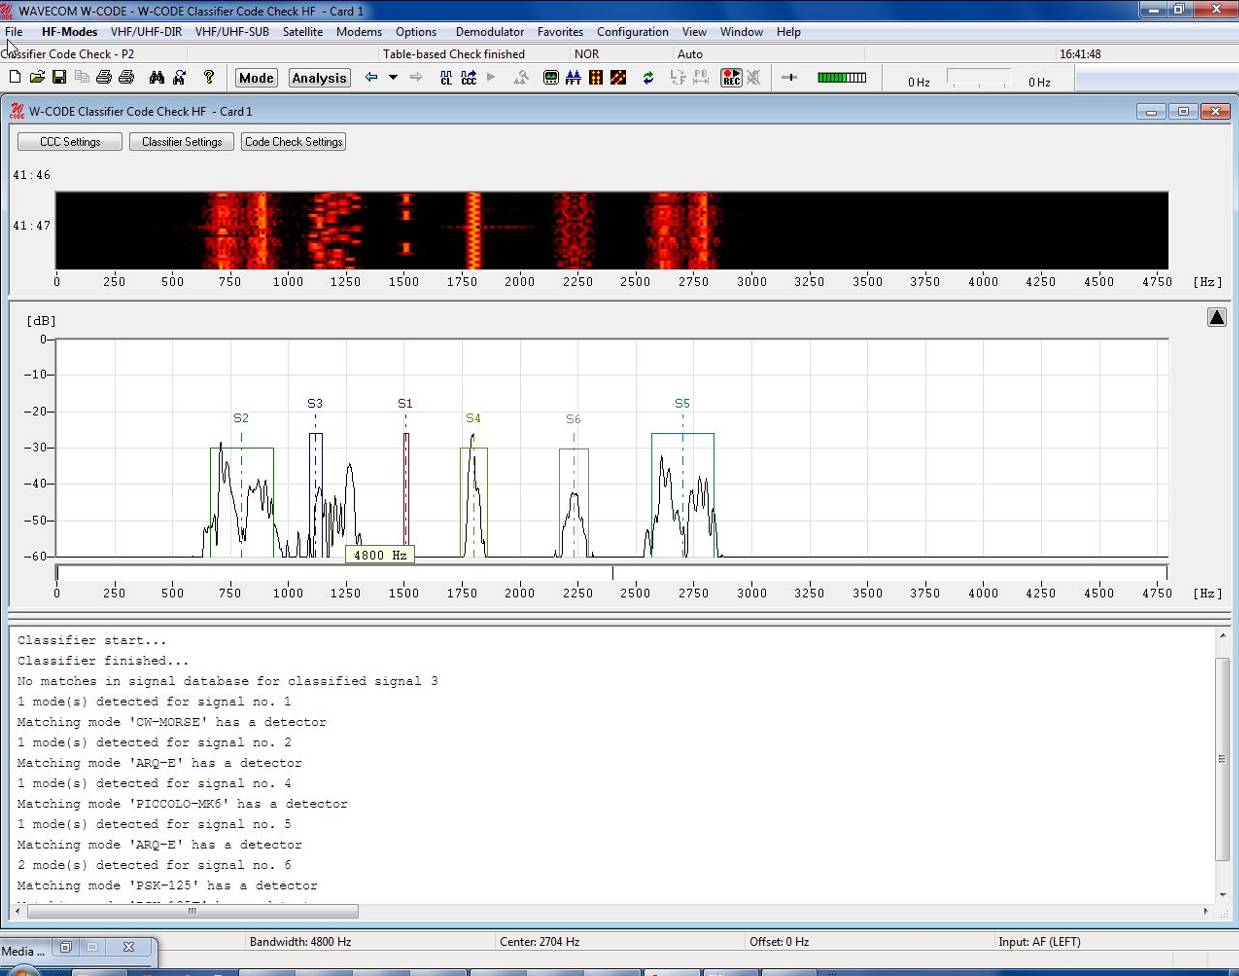Click the black triangle button on spectrum
The image size is (1239, 976).
[1217, 318]
